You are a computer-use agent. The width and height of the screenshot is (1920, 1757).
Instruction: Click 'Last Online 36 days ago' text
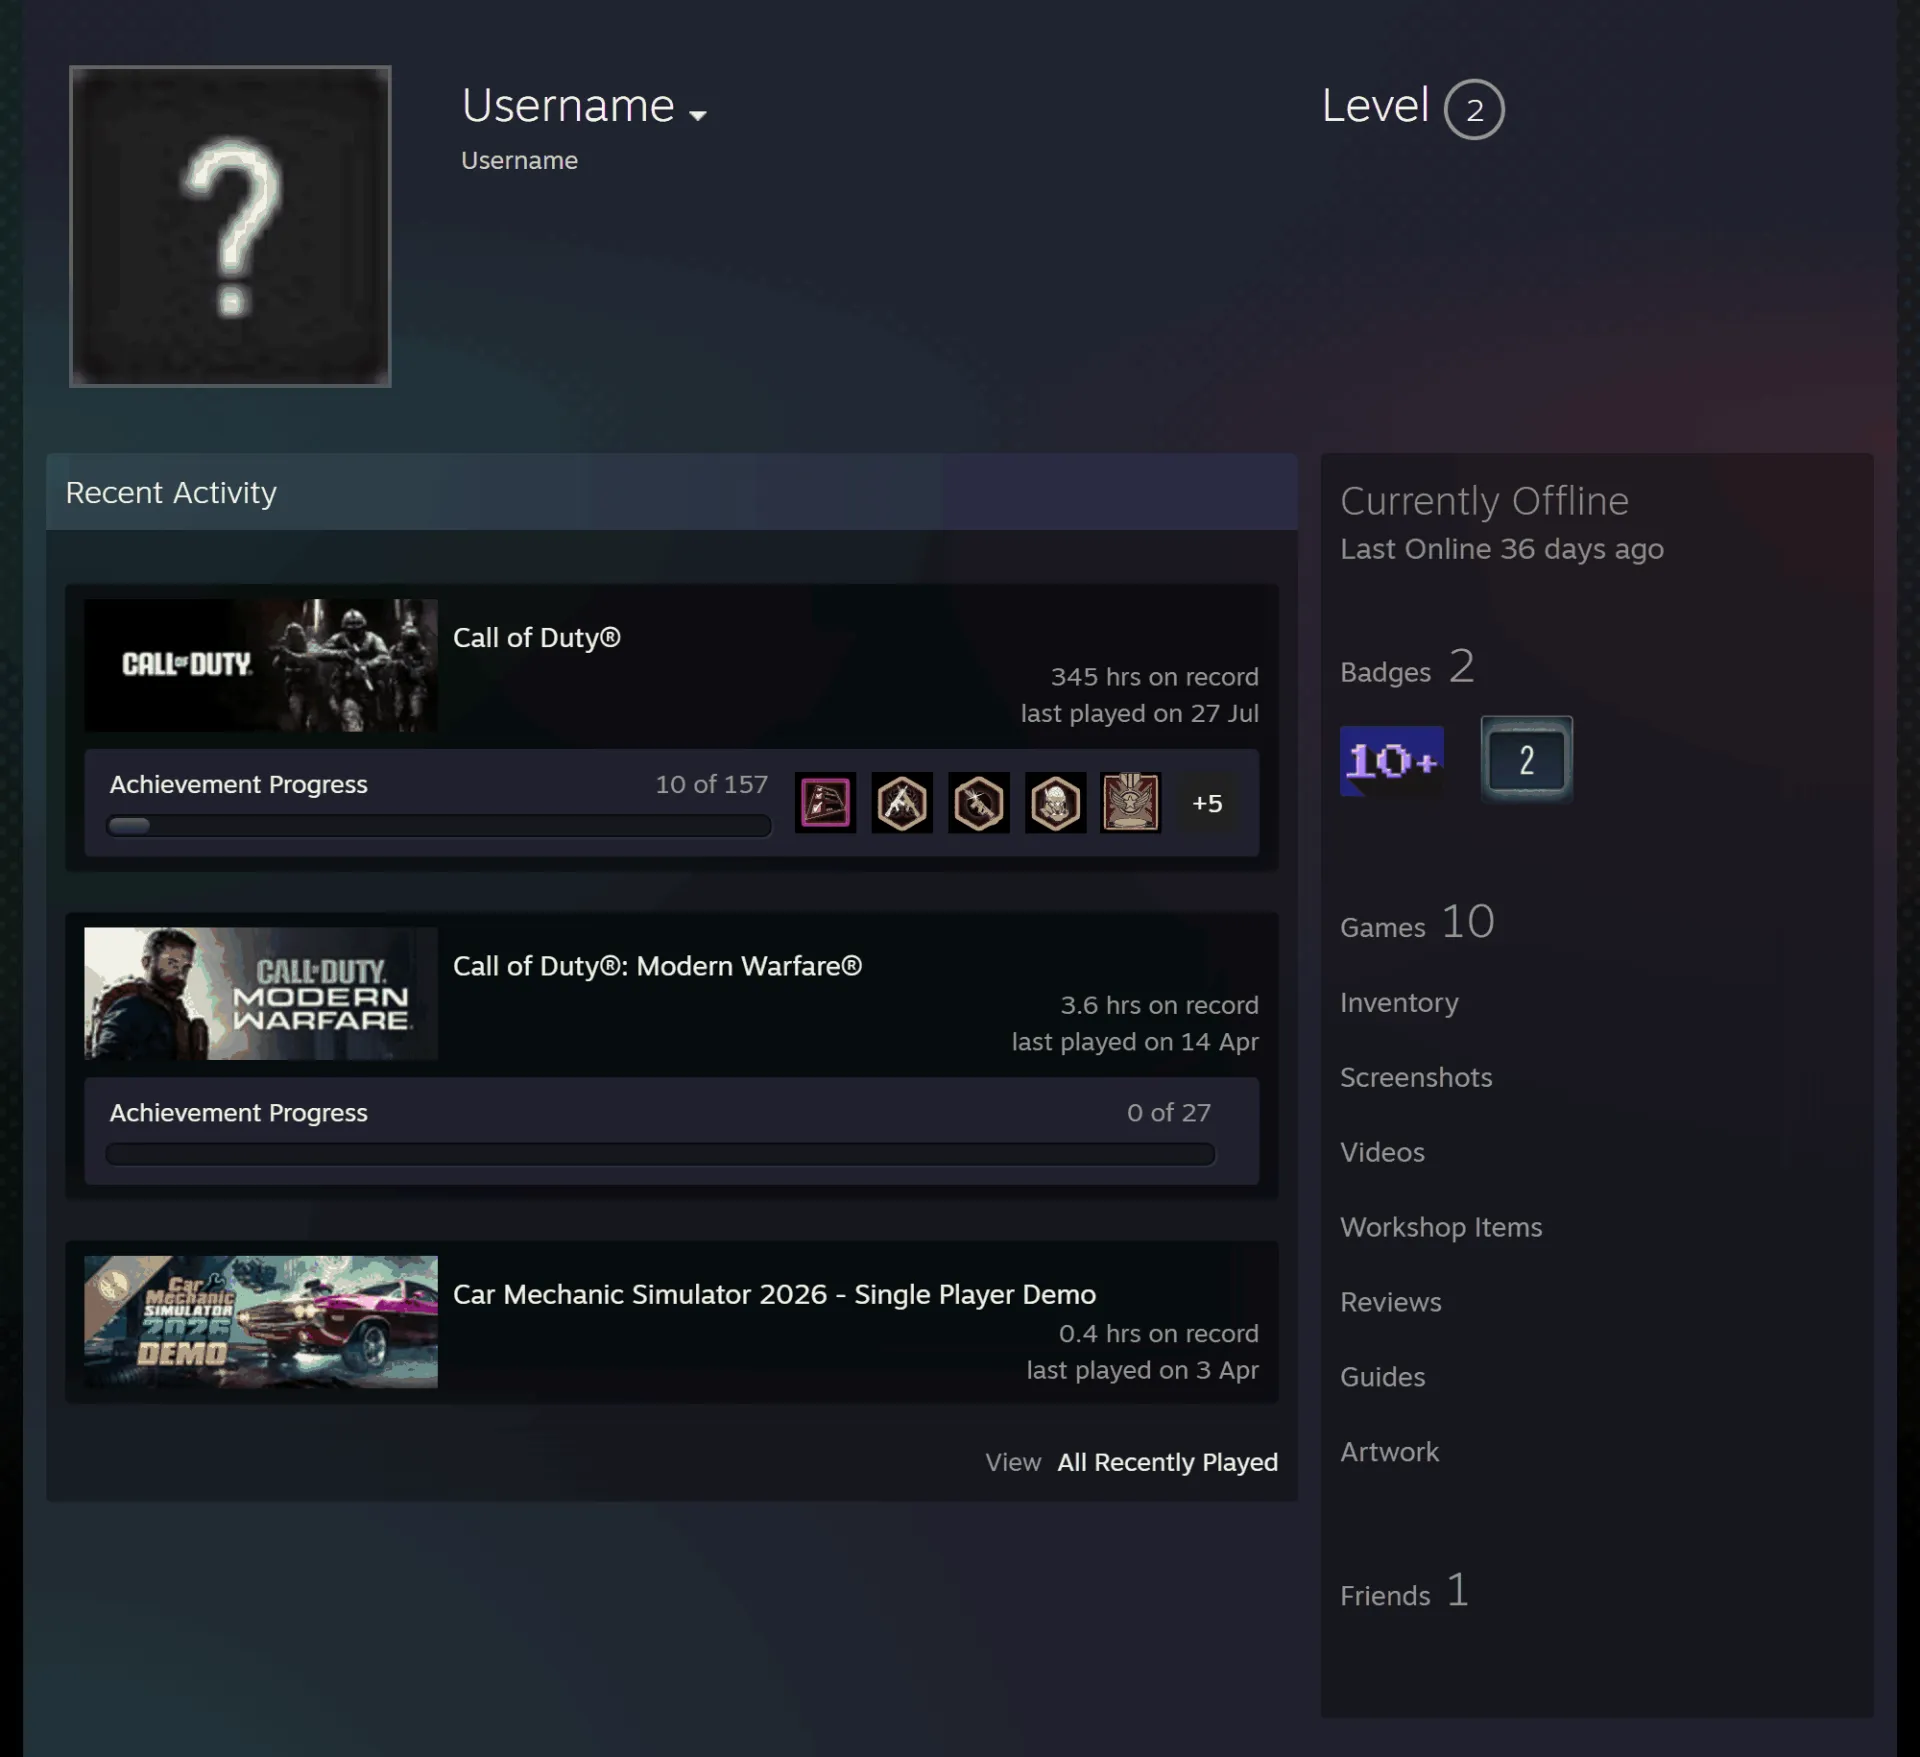(1502, 549)
